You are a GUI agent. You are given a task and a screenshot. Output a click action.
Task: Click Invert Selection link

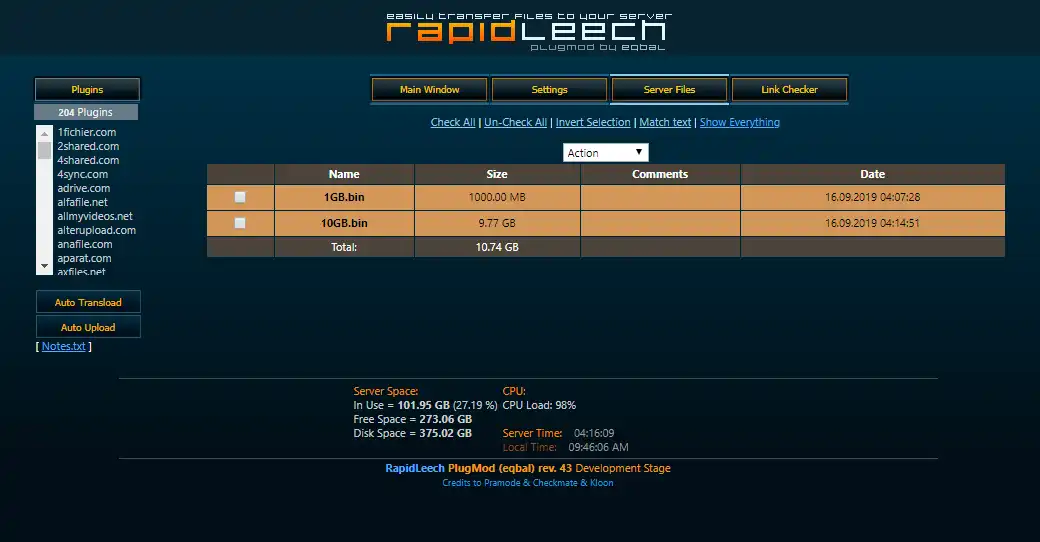593,122
